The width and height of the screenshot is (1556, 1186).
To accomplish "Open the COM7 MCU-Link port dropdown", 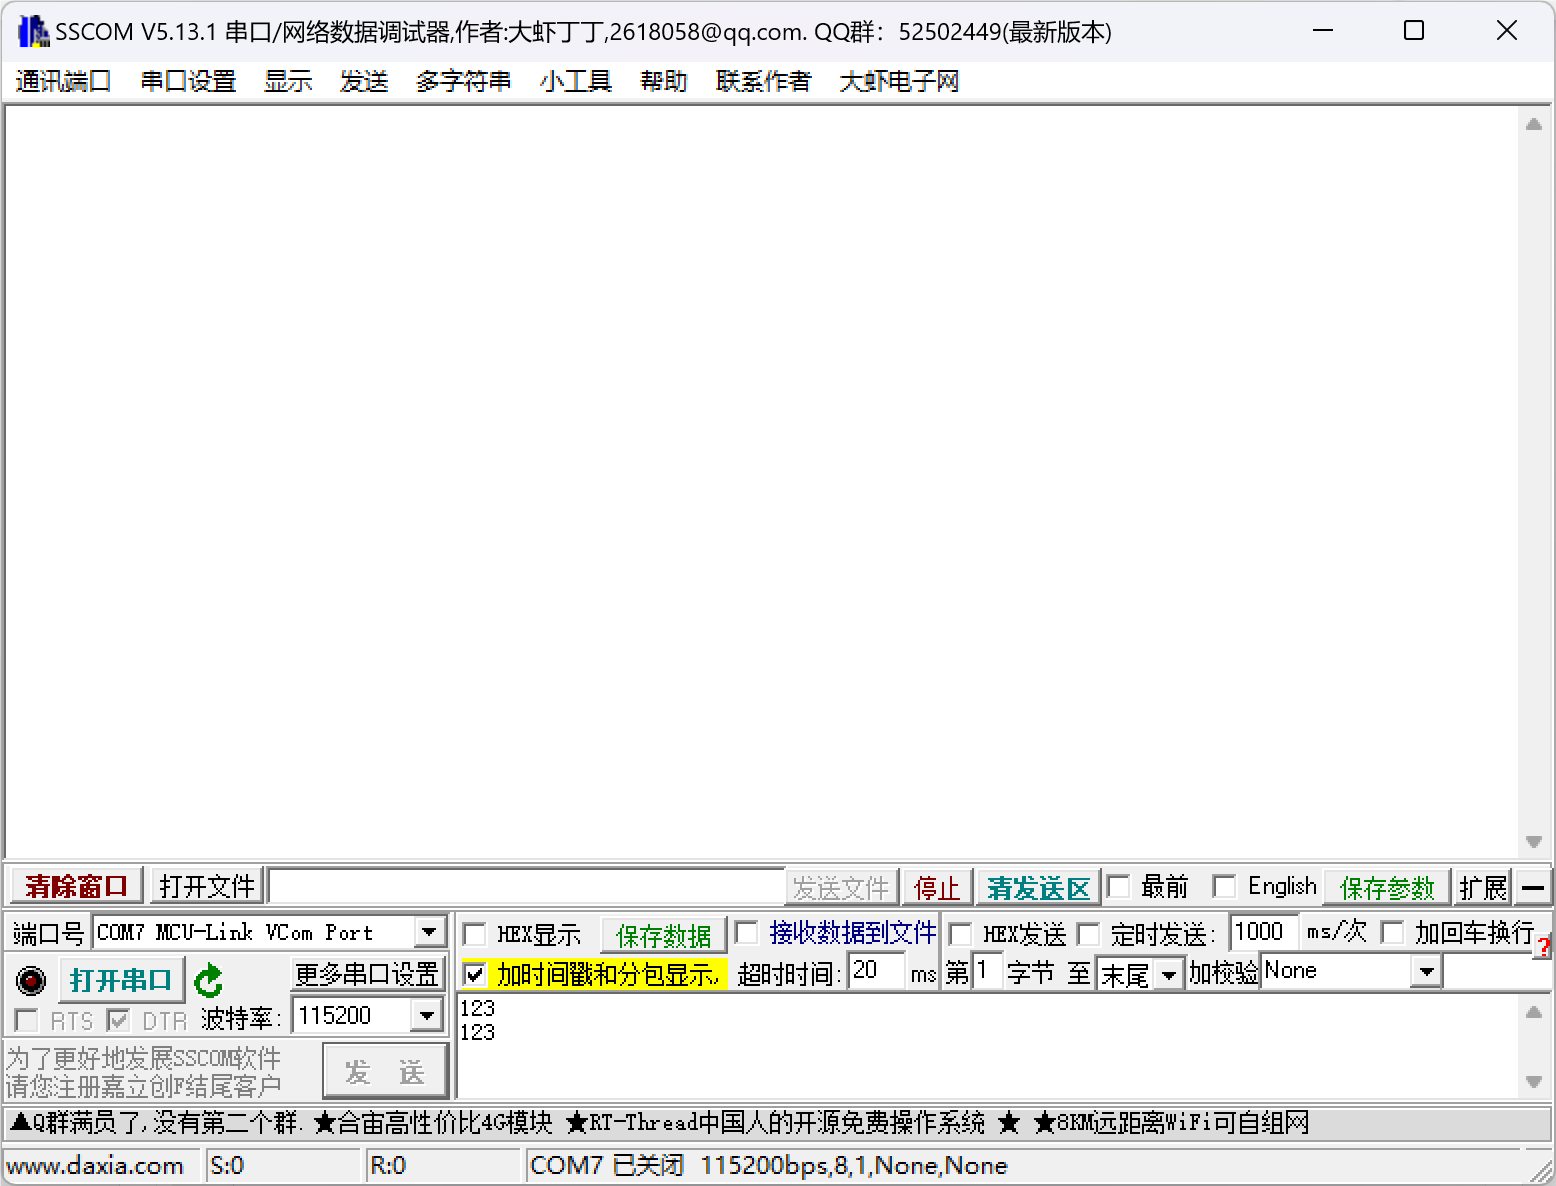I will coord(430,933).
